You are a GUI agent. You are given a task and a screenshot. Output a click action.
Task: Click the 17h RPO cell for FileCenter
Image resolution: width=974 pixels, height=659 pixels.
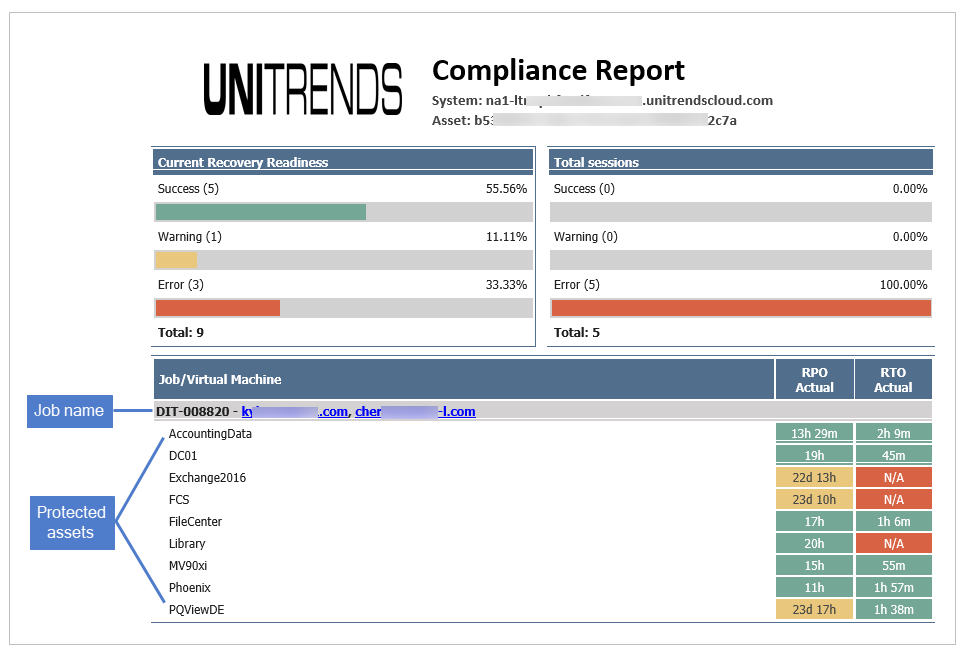pyautogui.click(x=814, y=522)
